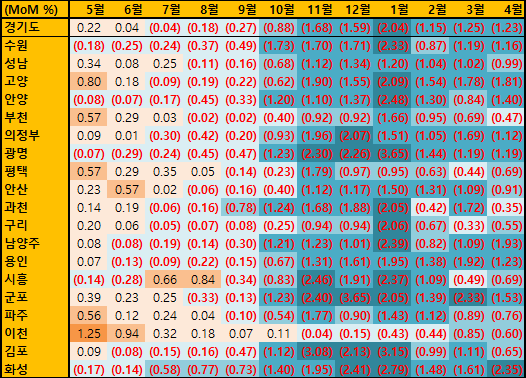Select the 수원 row label
Viewport: 526px width, 378px height.
click(35, 46)
